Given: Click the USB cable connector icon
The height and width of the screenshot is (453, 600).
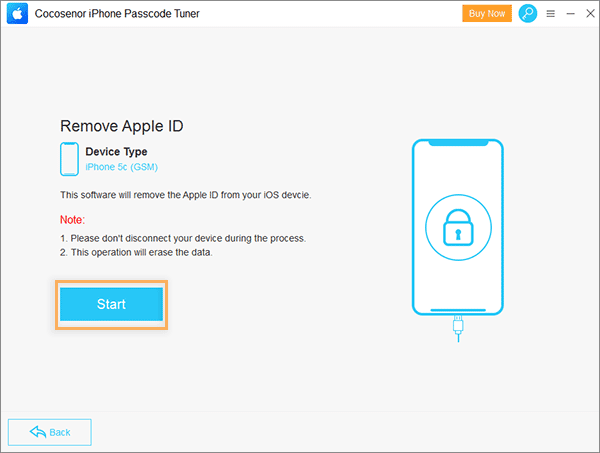Looking at the screenshot, I should 458,328.
